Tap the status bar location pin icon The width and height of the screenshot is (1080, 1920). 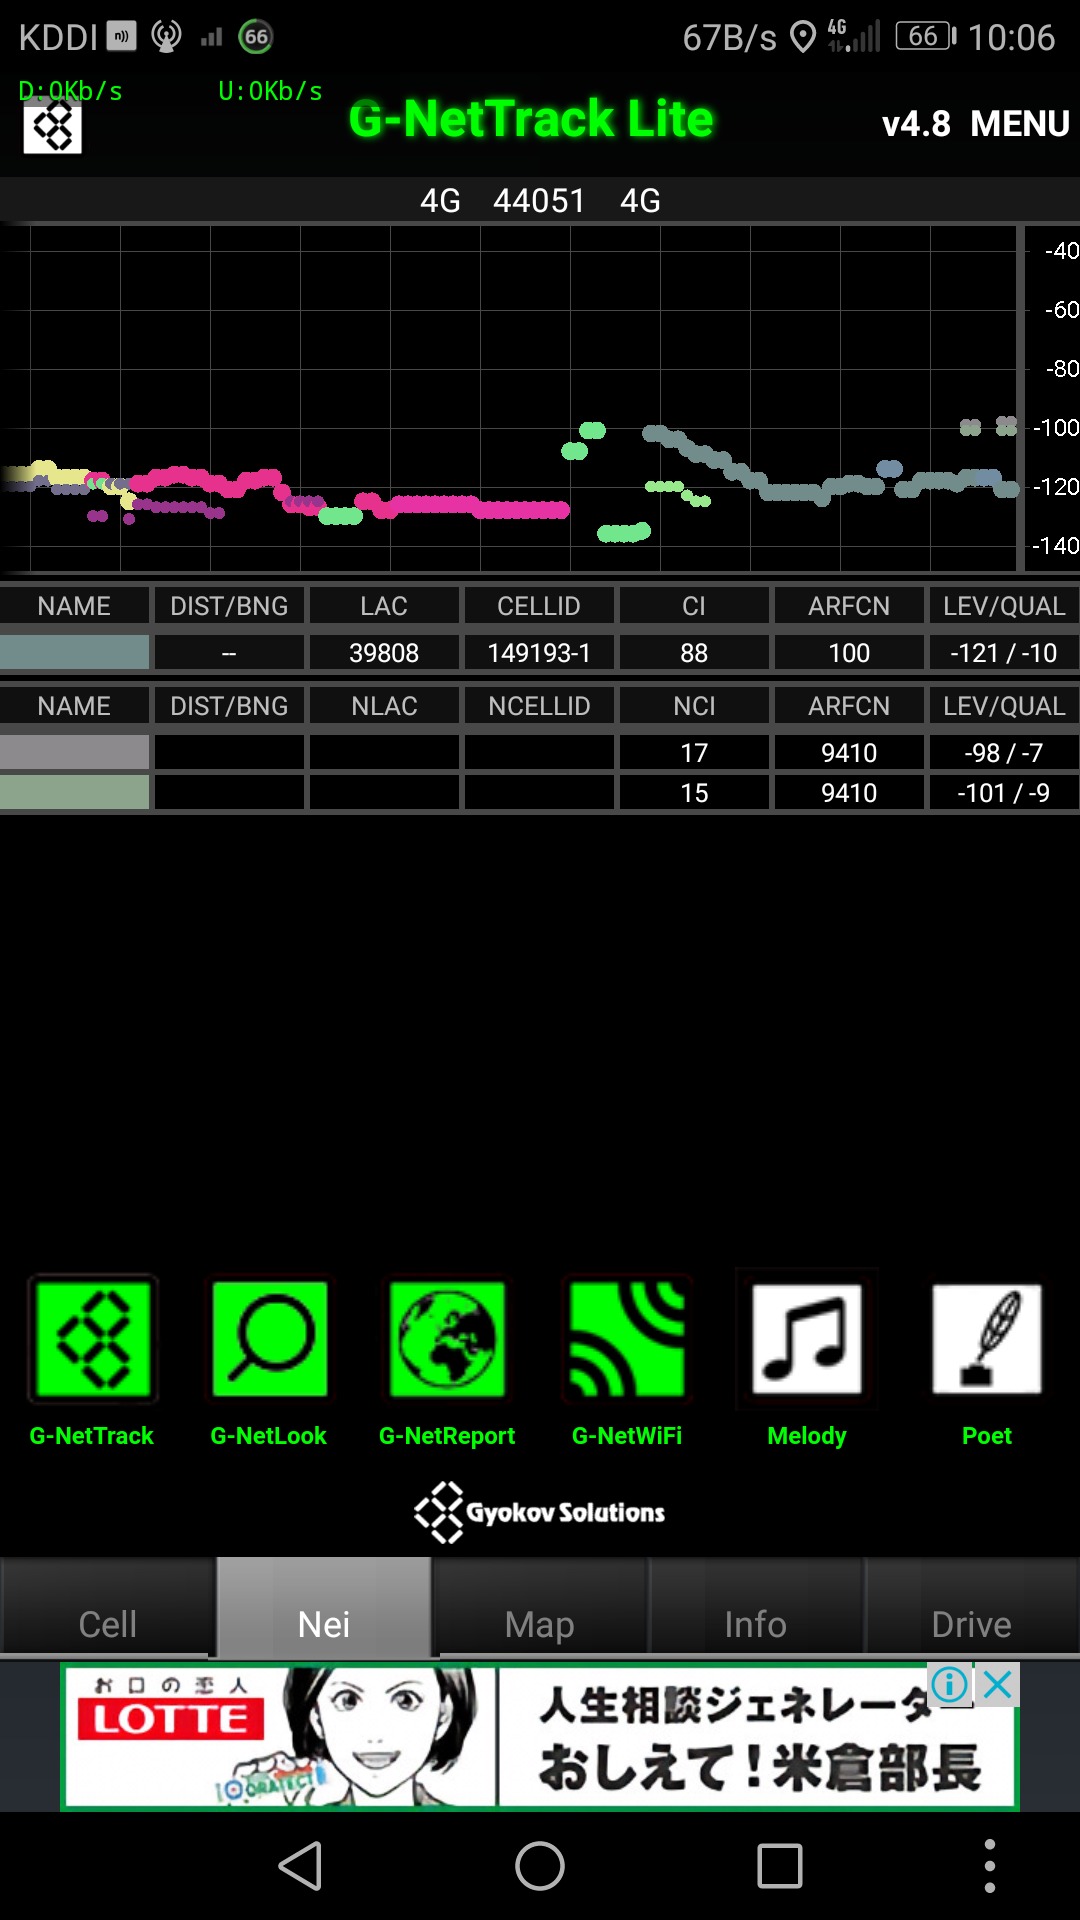802,37
